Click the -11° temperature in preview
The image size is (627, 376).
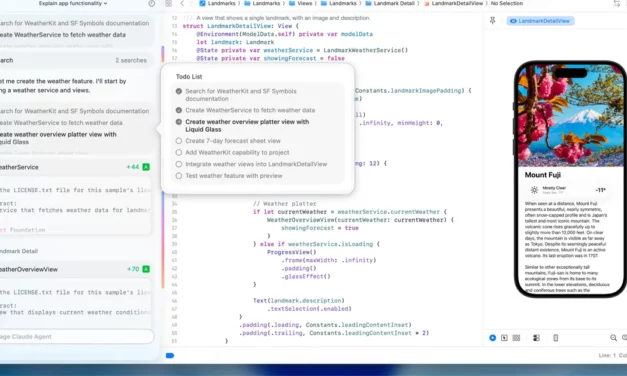coord(600,190)
